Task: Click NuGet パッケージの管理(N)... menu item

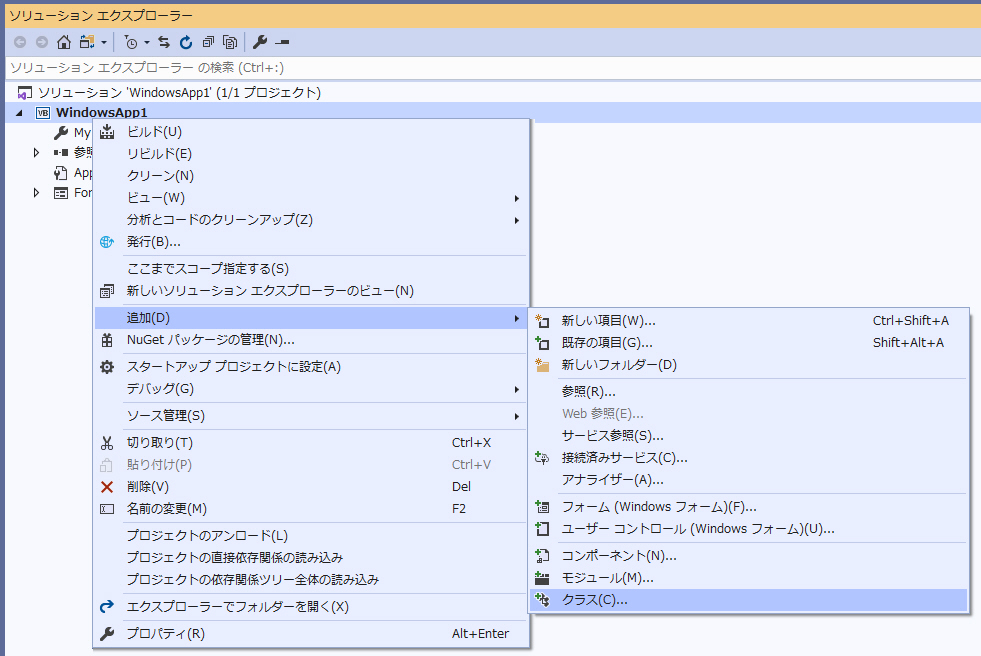Action: (312, 340)
